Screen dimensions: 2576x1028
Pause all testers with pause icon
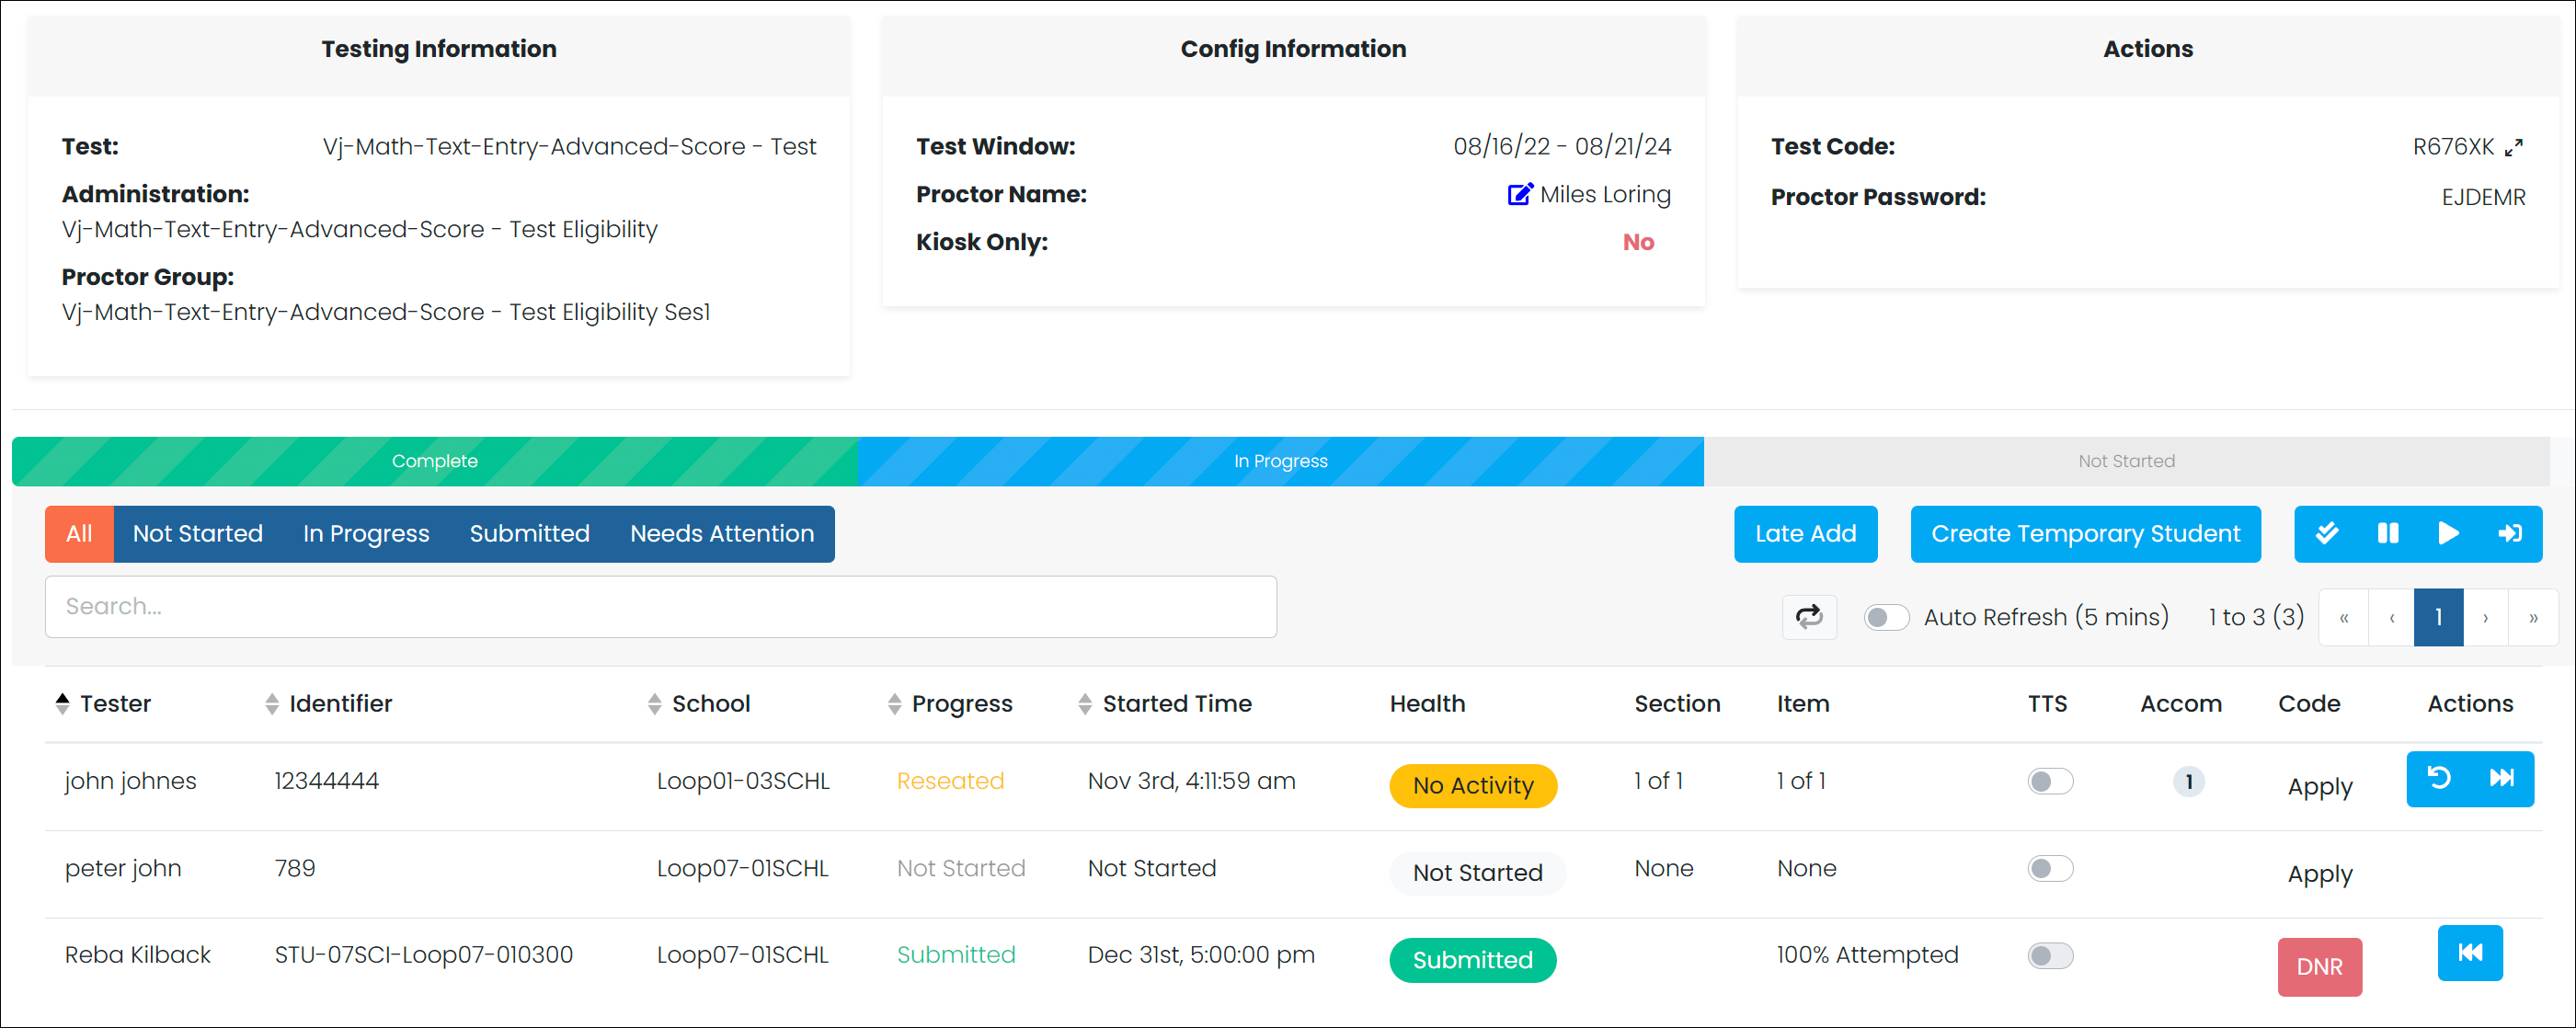[x=2387, y=533]
